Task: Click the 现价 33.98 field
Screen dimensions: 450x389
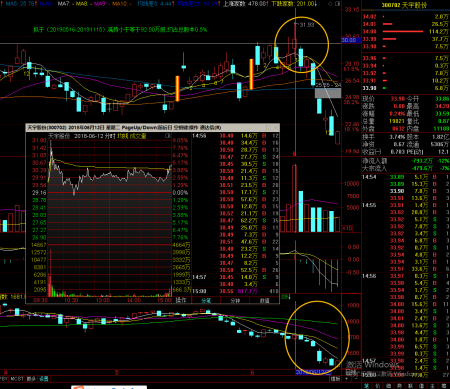Action: pyautogui.click(x=384, y=99)
